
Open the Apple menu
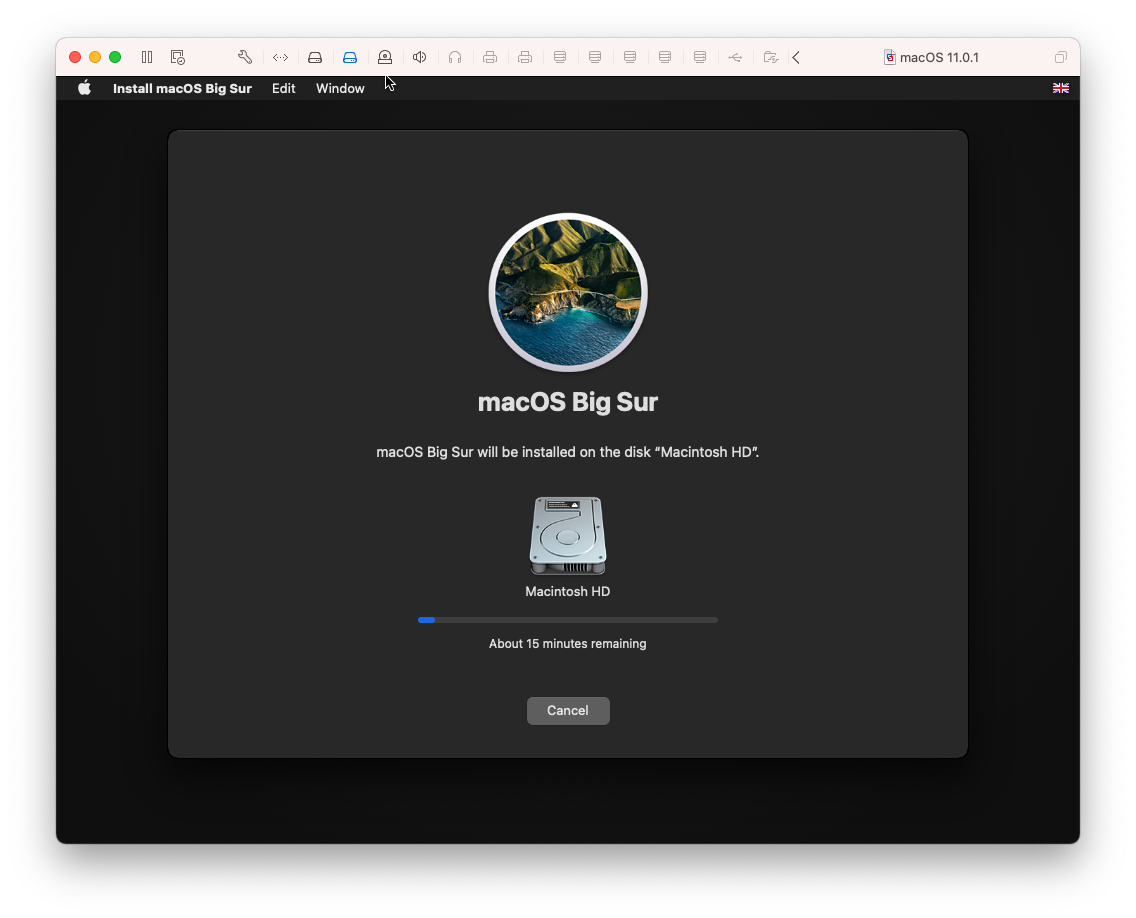[84, 88]
